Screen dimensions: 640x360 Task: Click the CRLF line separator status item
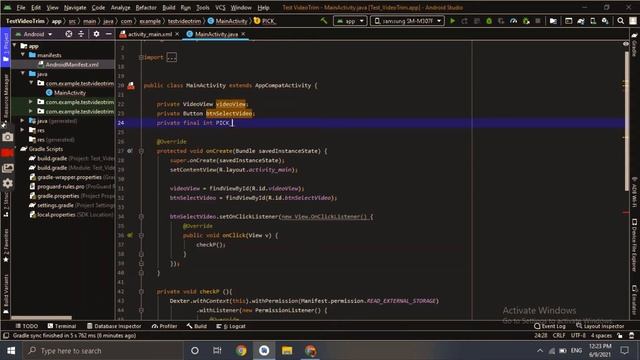559,336
